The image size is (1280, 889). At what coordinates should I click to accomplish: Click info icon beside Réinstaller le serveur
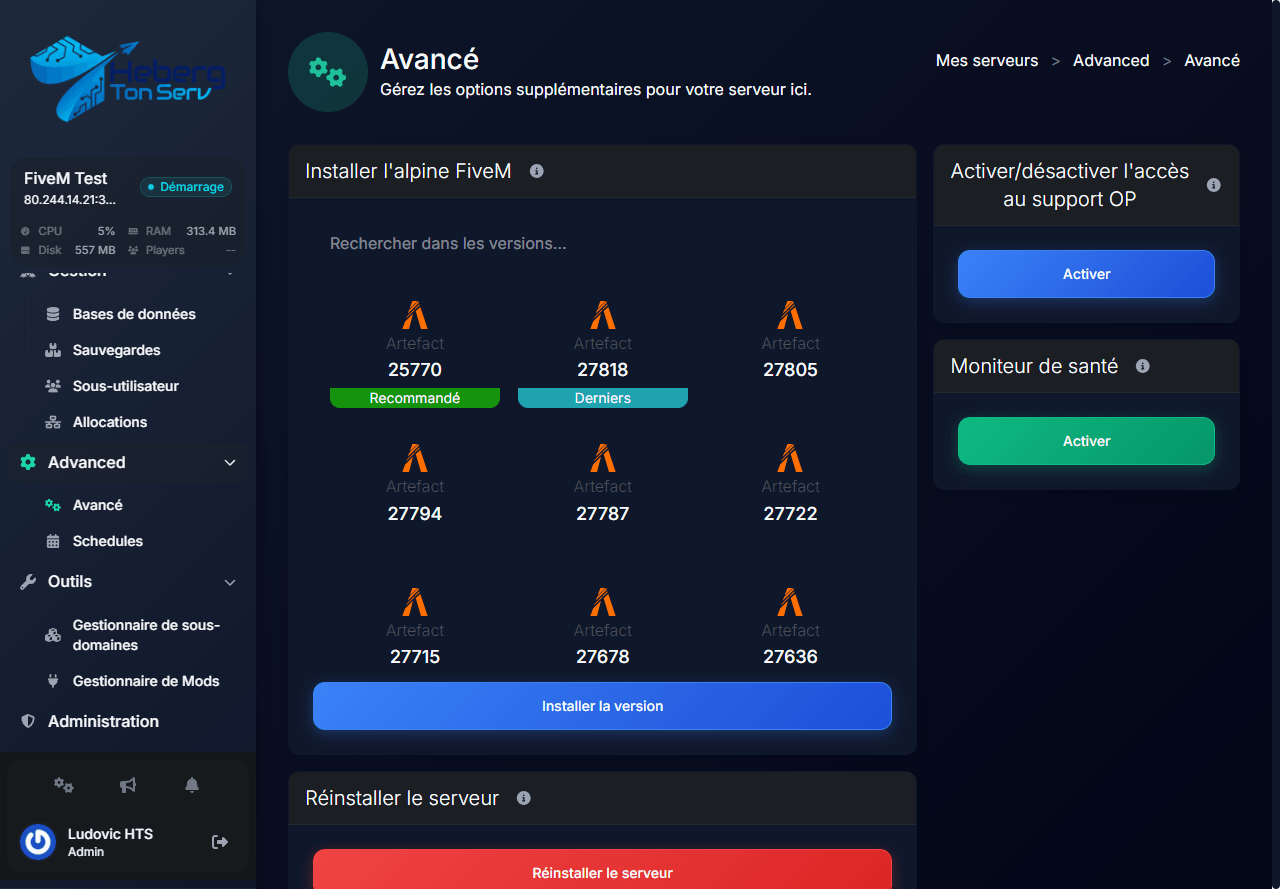pos(523,798)
